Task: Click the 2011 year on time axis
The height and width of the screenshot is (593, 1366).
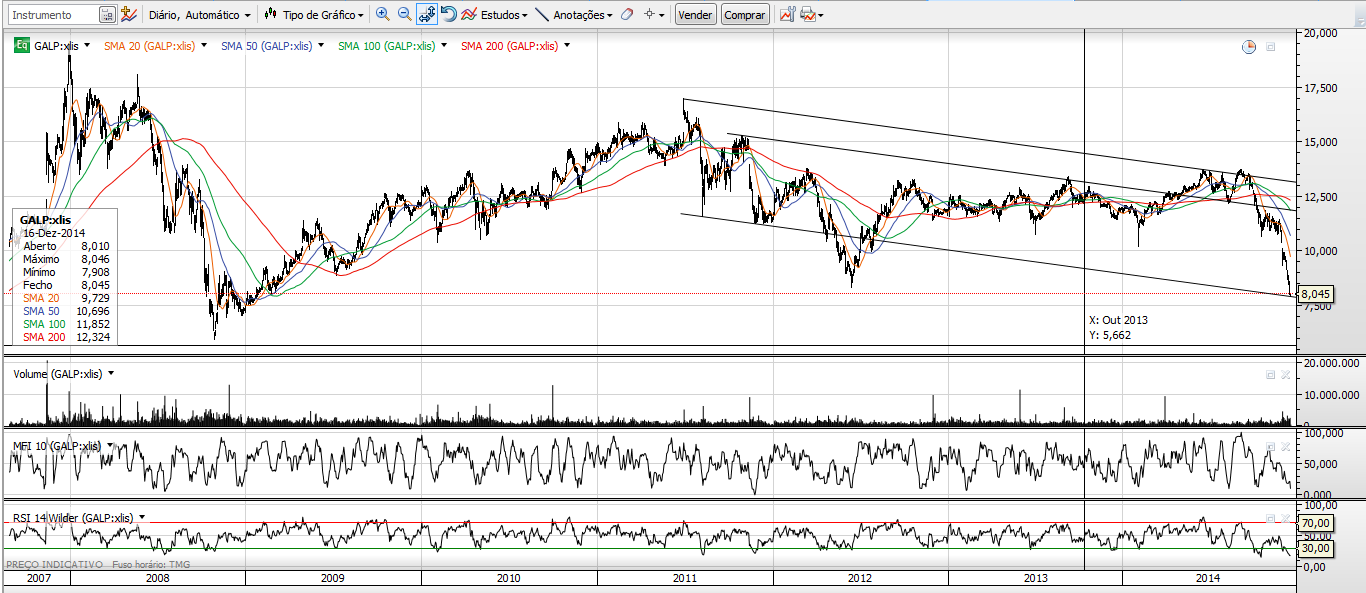Action: click(685, 579)
